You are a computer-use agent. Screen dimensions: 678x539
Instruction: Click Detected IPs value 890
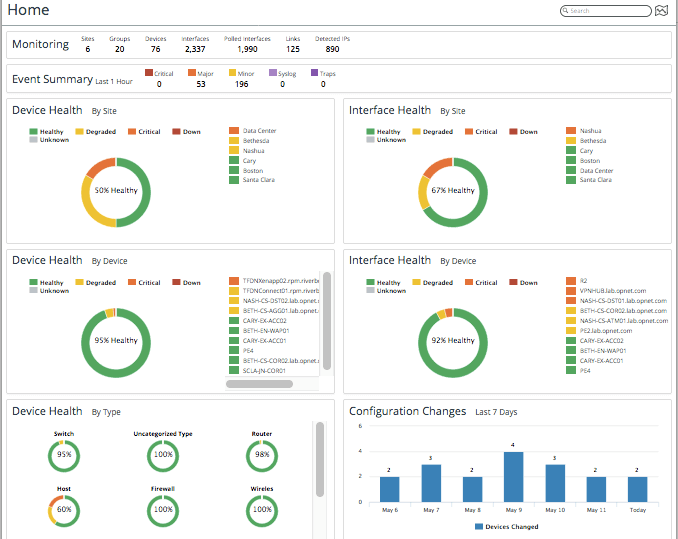pos(332,49)
